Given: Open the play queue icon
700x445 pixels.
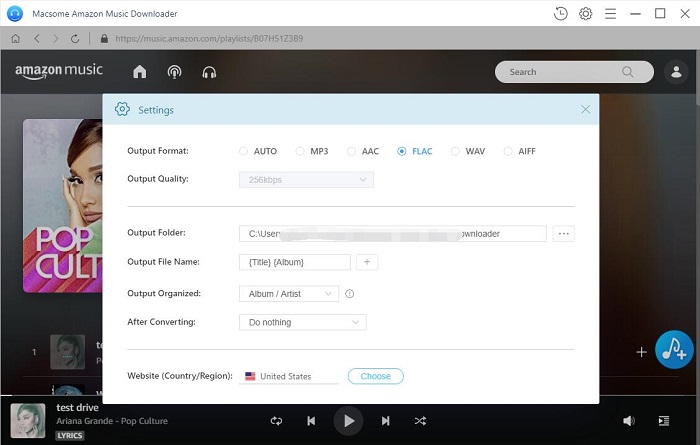Looking at the screenshot, I should coord(663,420).
